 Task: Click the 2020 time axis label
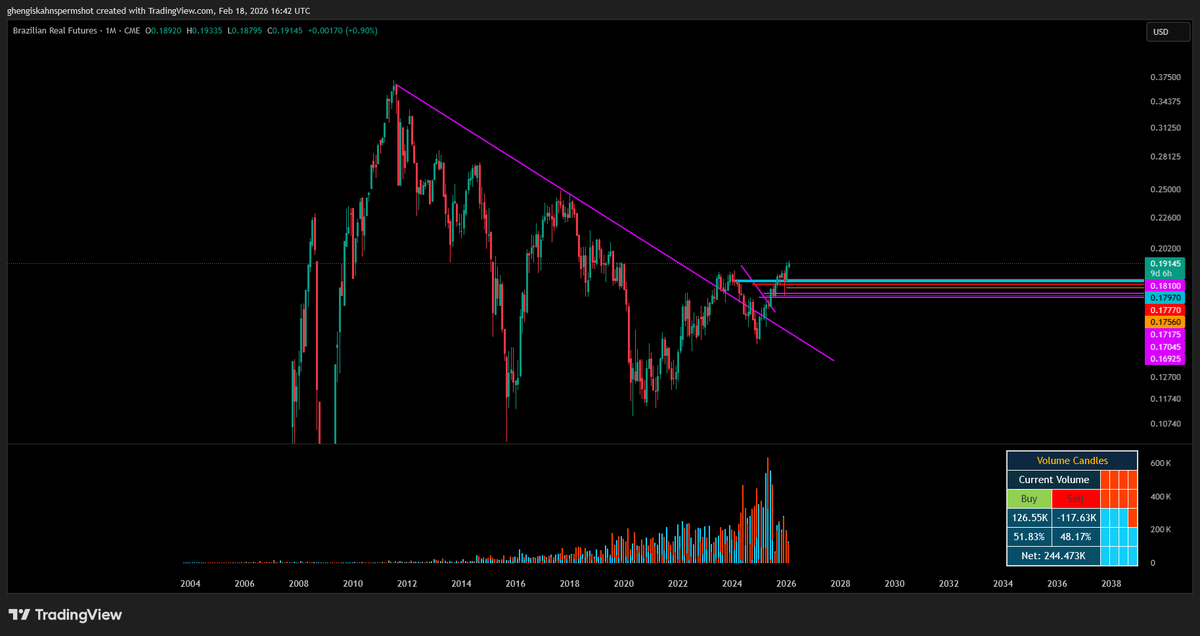coord(623,583)
